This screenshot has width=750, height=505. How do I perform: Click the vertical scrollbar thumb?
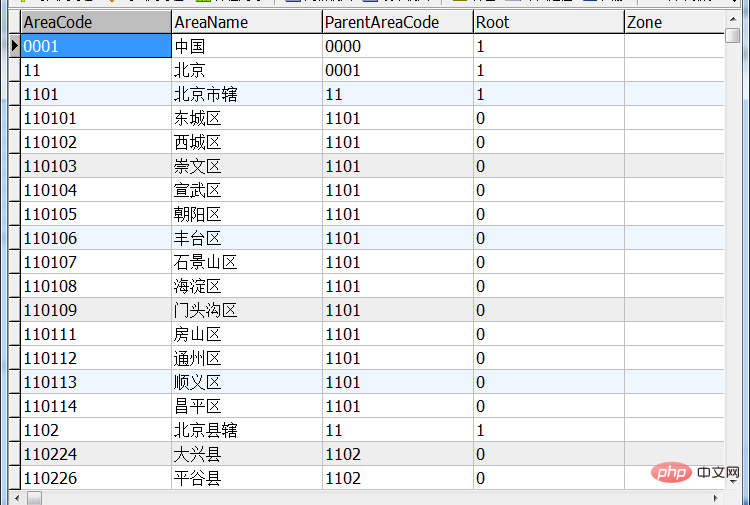(x=732, y=35)
